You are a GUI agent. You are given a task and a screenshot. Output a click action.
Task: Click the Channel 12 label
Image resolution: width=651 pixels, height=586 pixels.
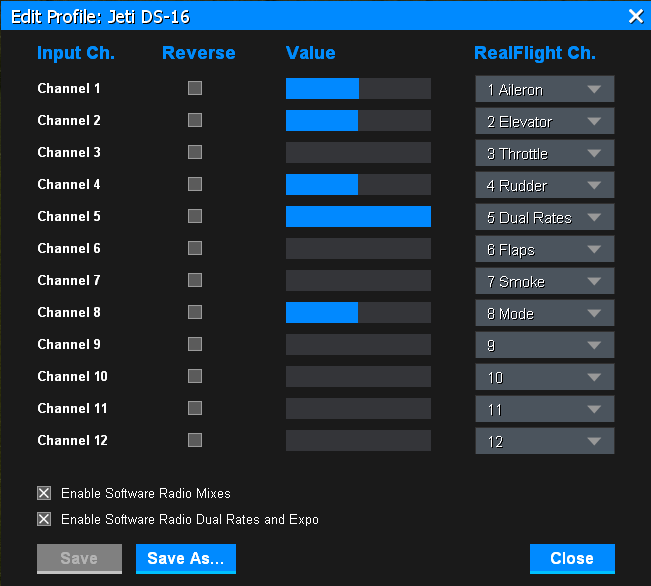(x=73, y=440)
